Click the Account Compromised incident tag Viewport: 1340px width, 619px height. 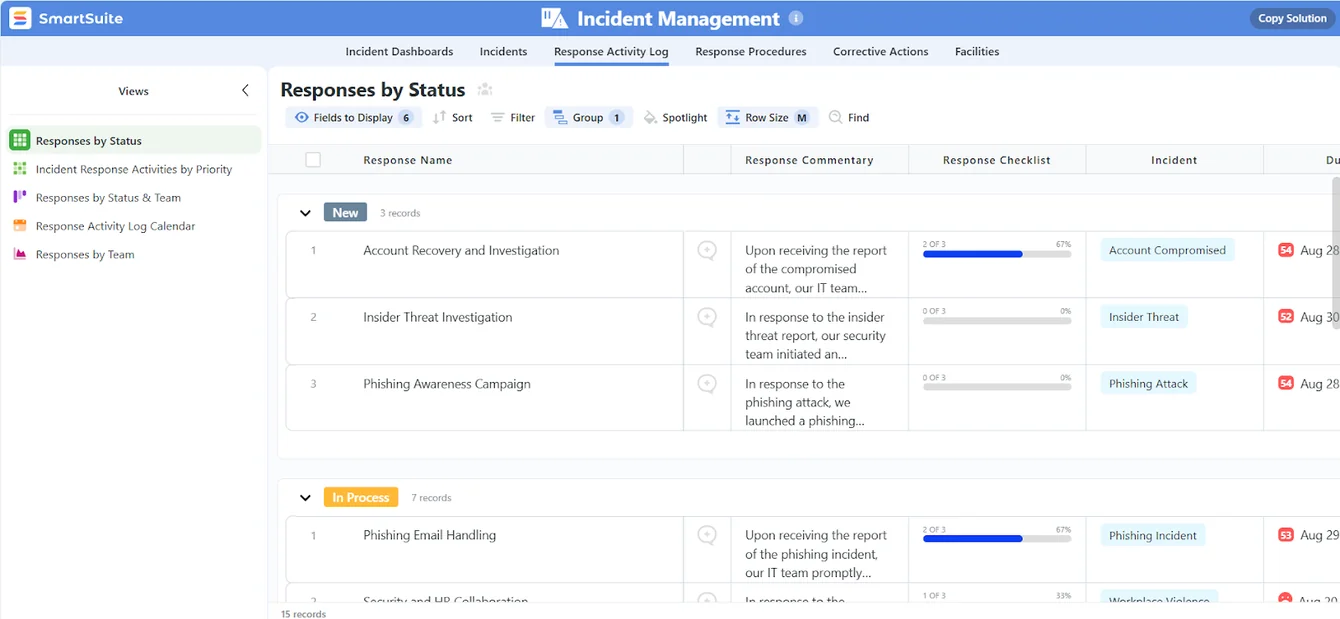click(x=1167, y=250)
